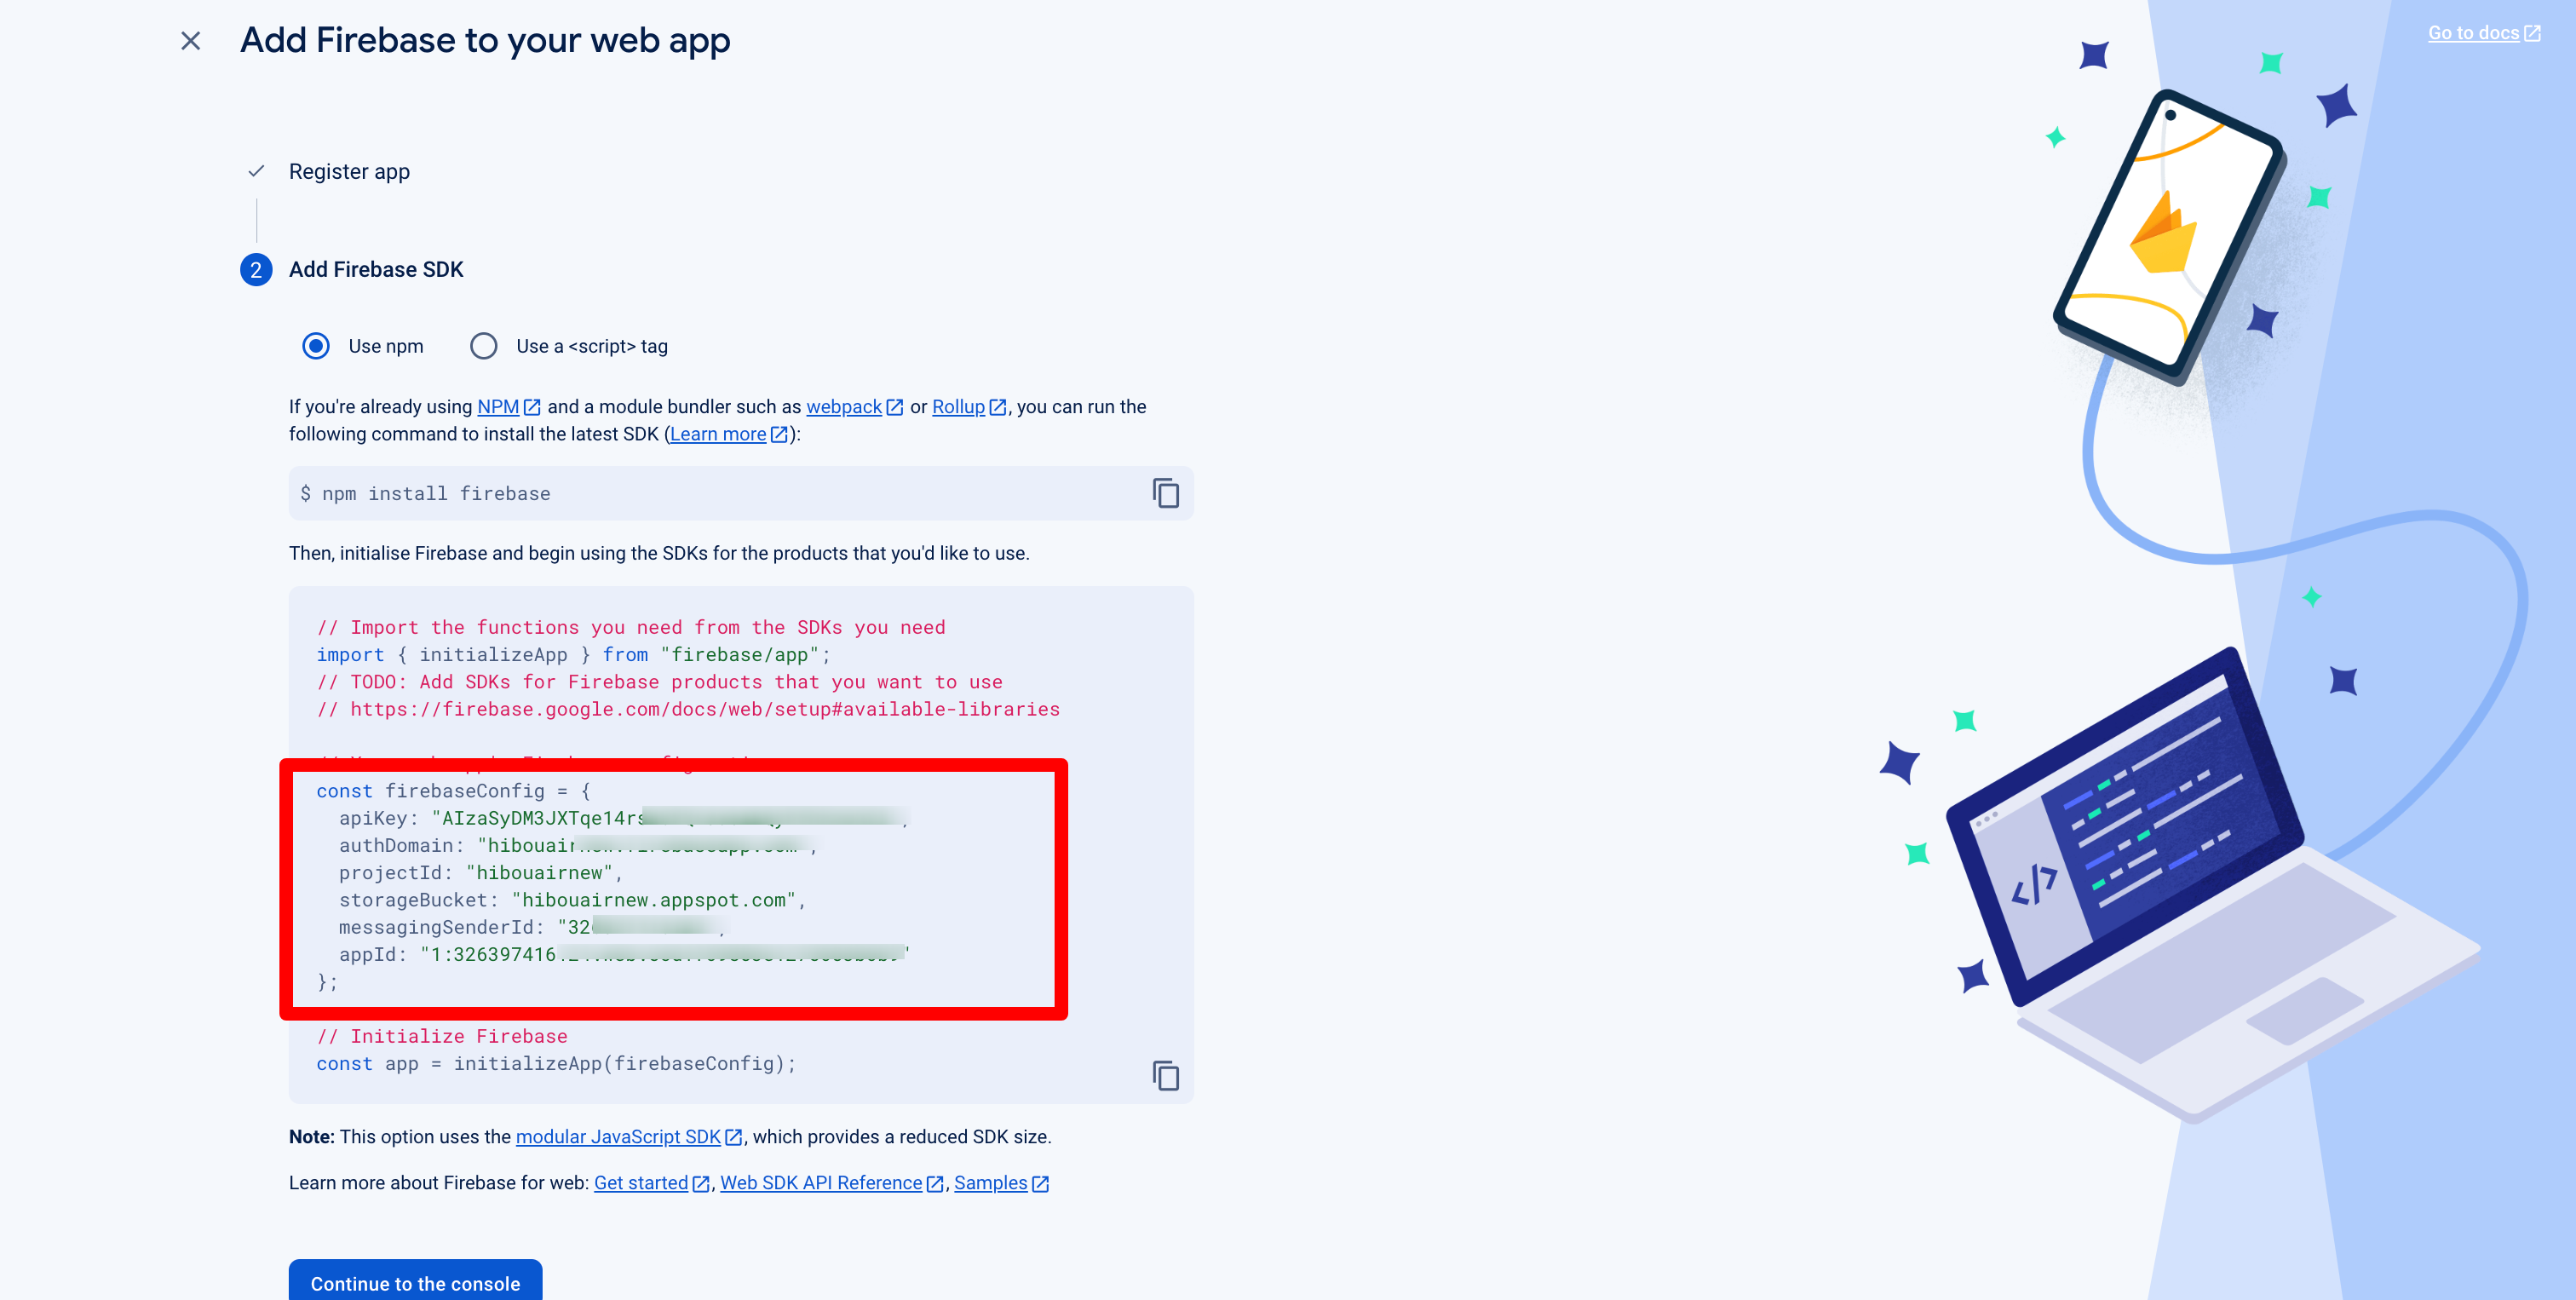This screenshot has width=2576, height=1300.
Task: Click the appId config line
Action: coord(624,954)
